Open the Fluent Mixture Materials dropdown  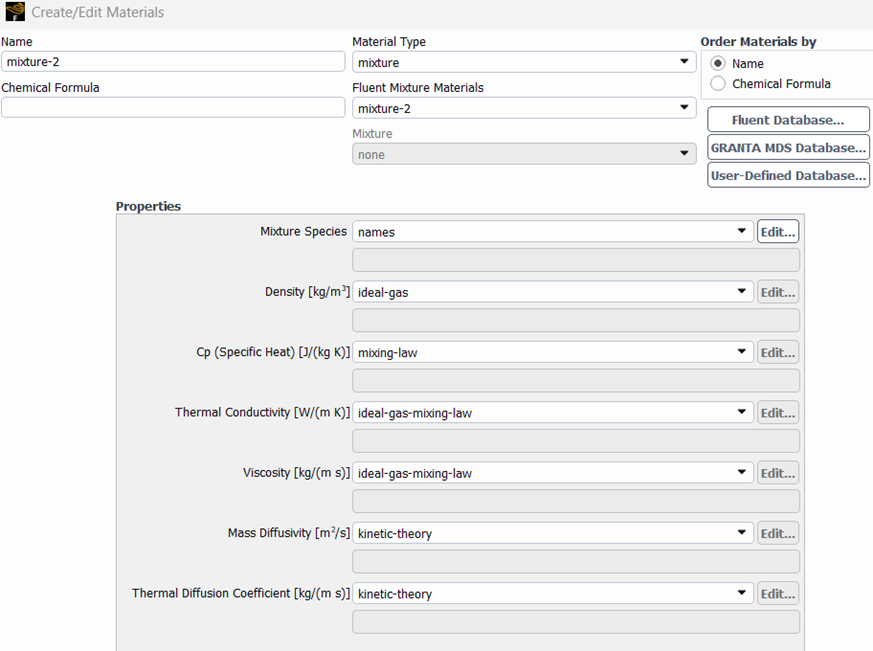[x=524, y=108]
